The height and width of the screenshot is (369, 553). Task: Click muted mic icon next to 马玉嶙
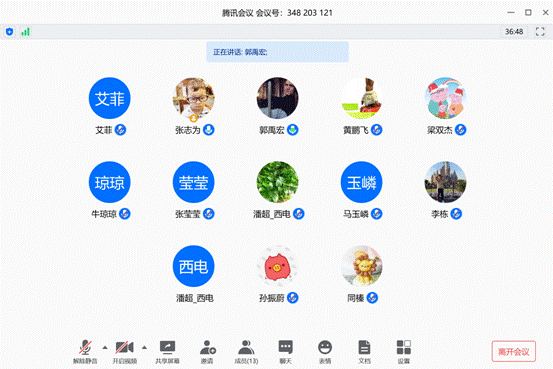(376, 214)
